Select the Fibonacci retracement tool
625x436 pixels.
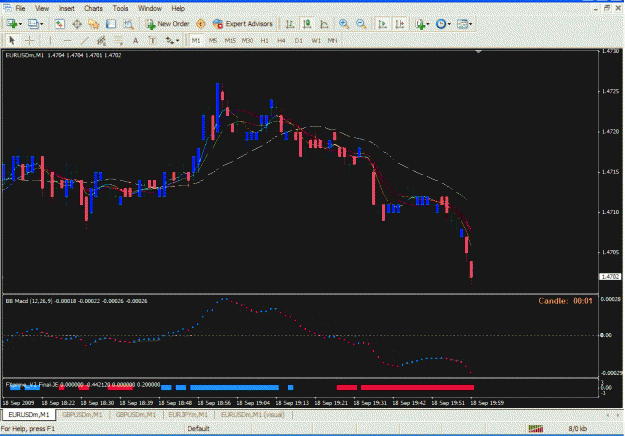click(118, 40)
